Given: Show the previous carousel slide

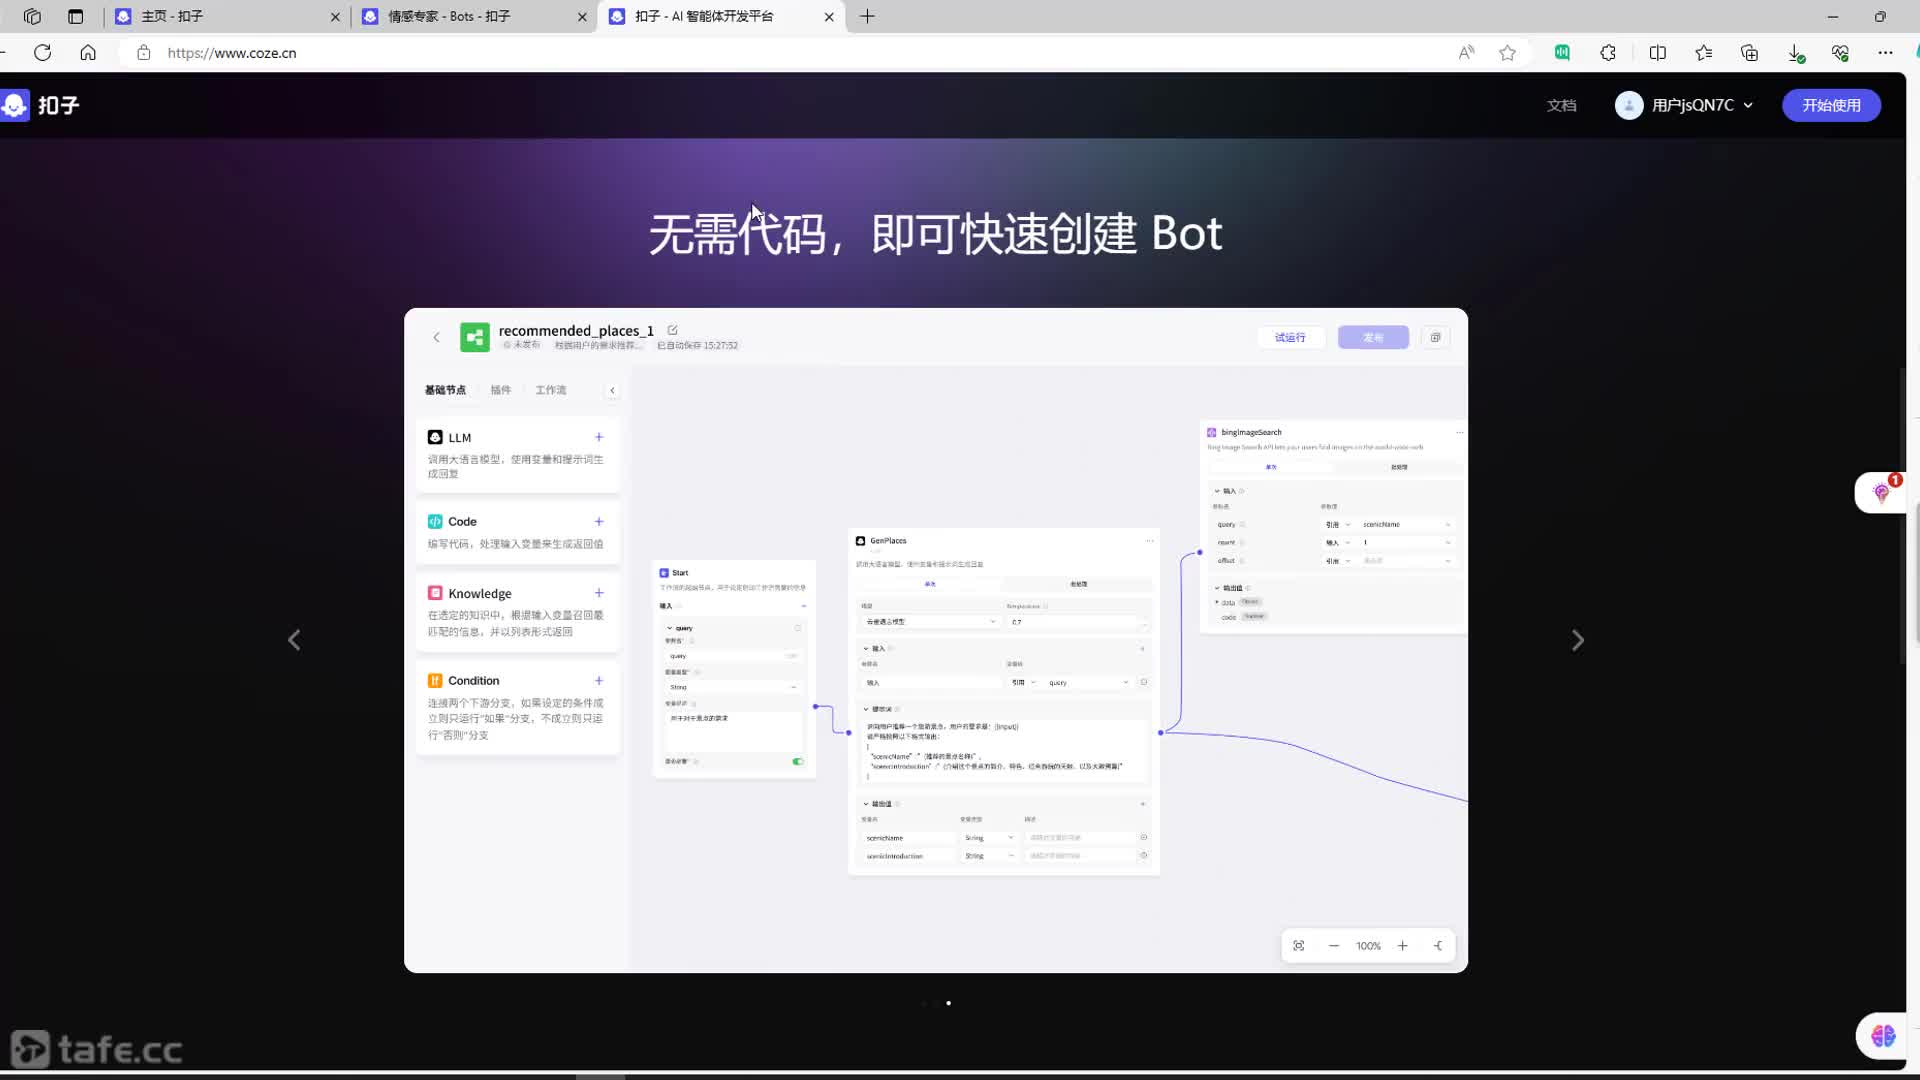Looking at the screenshot, I should (x=294, y=640).
